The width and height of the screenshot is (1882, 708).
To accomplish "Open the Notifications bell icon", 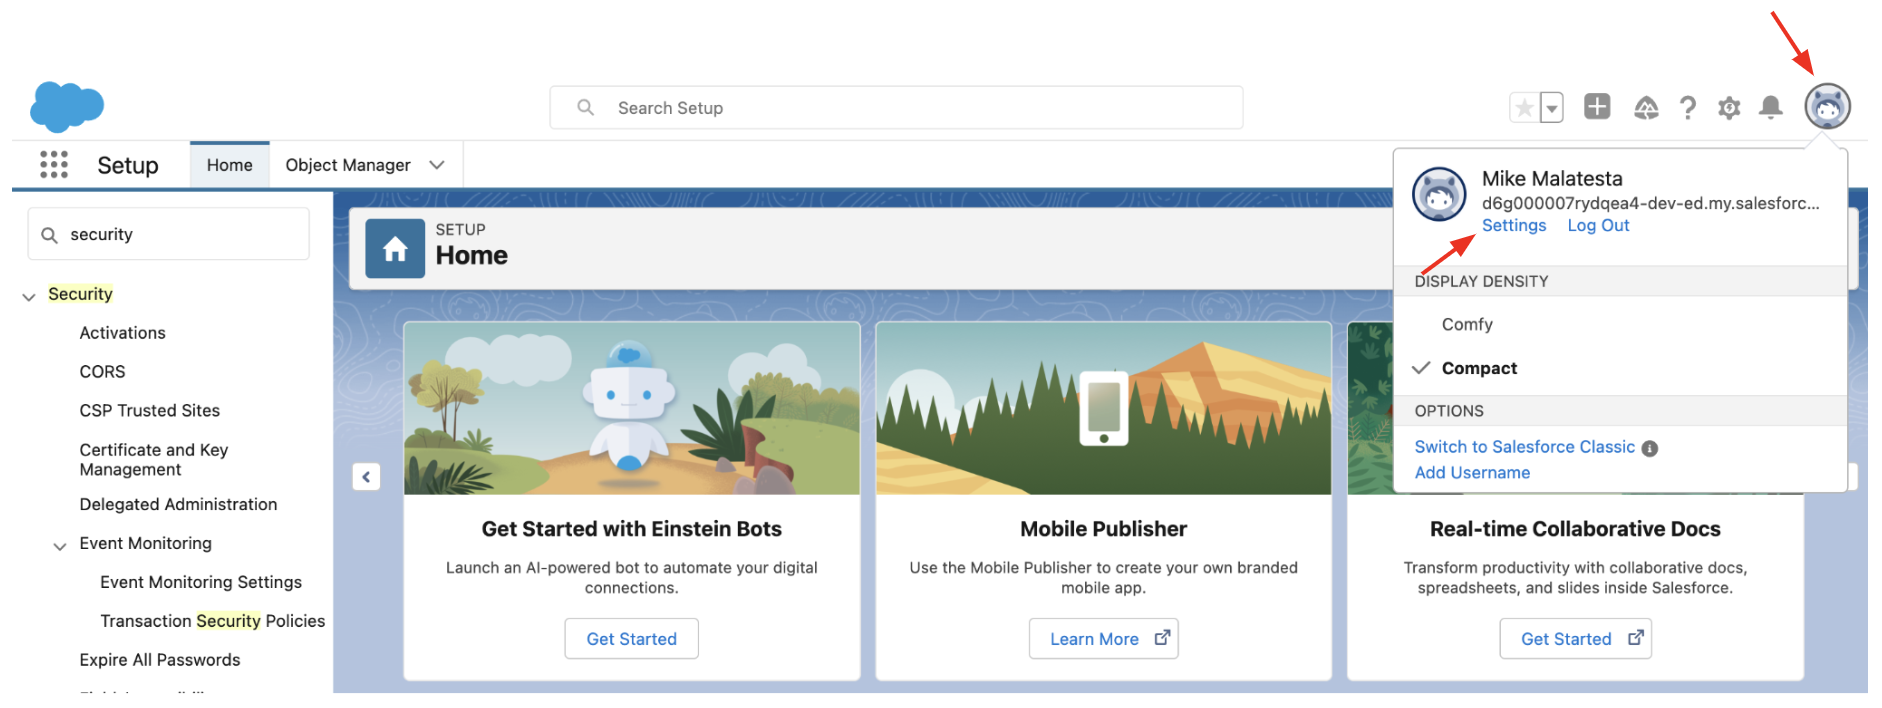I will [x=1771, y=107].
